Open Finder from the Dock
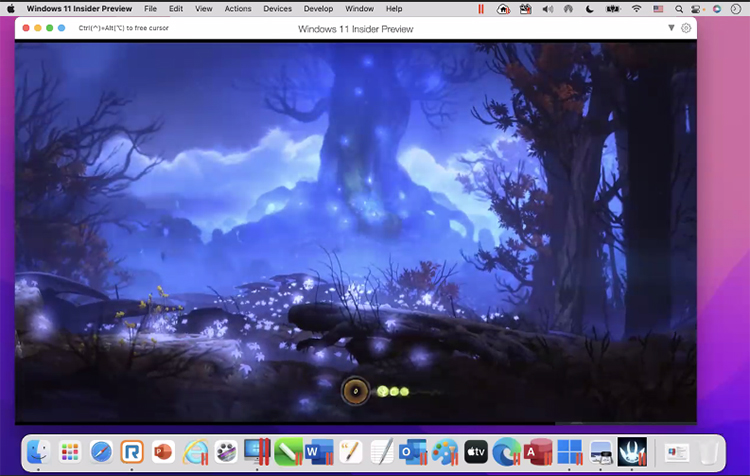The height and width of the screenshot is (476, 750). (x=38, y=452)
